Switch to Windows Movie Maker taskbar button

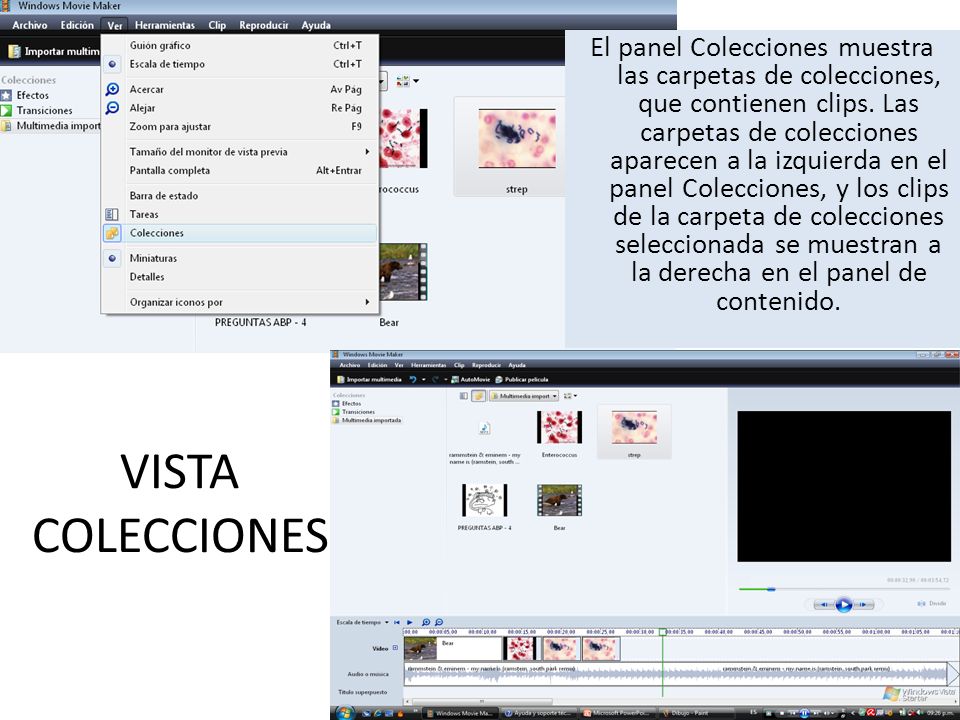click(460, 713)
